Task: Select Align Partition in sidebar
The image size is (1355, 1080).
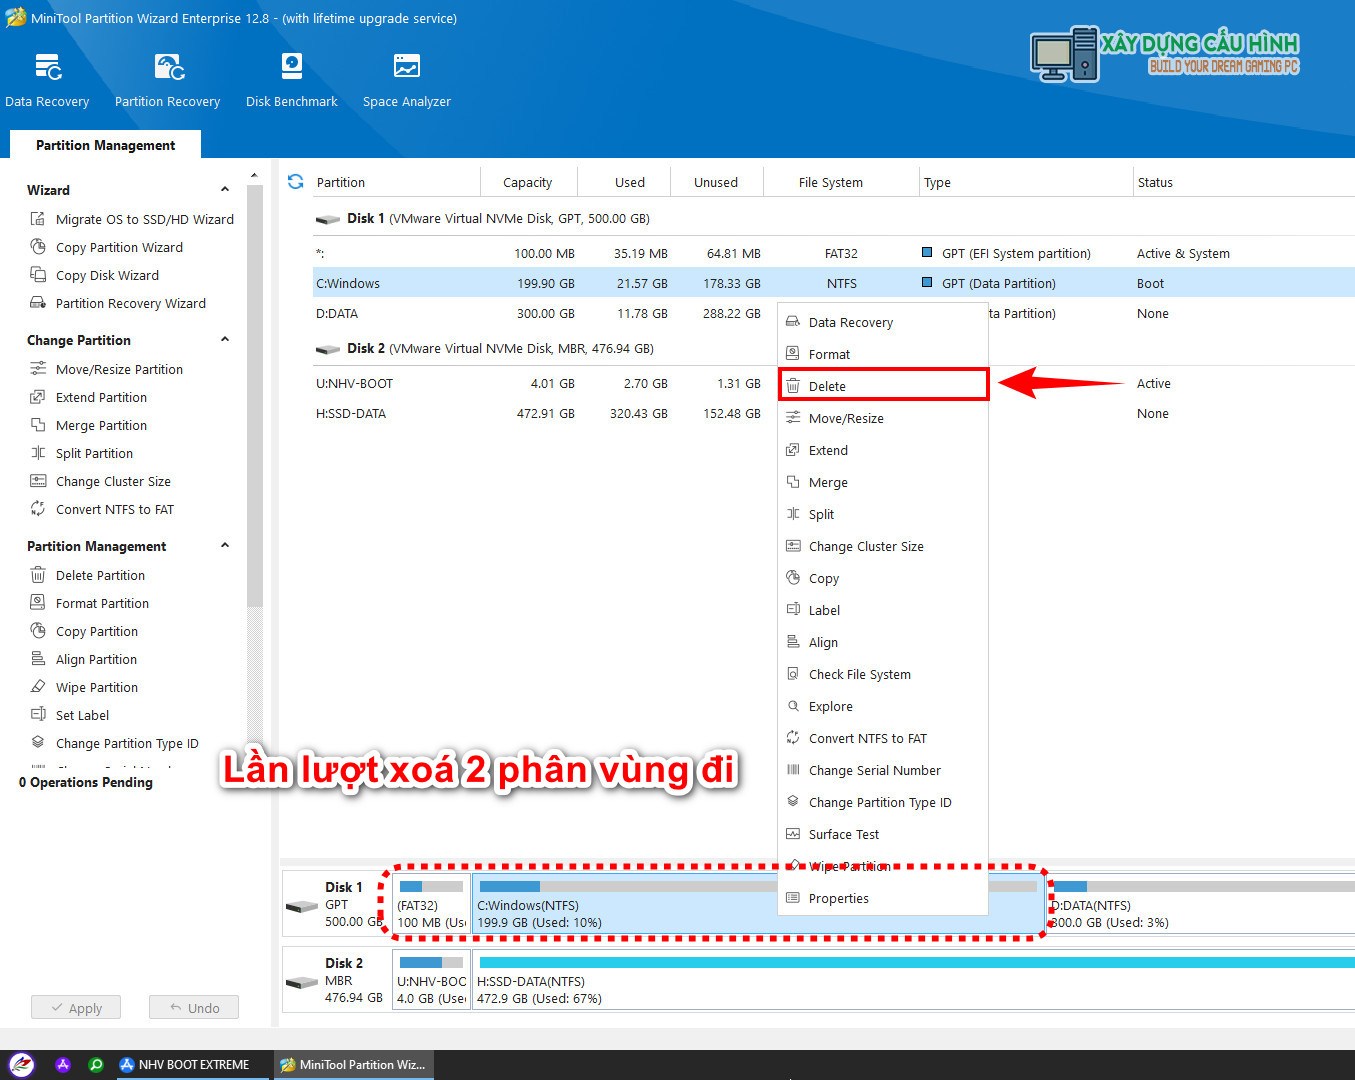Action: [x=83, y=659]
